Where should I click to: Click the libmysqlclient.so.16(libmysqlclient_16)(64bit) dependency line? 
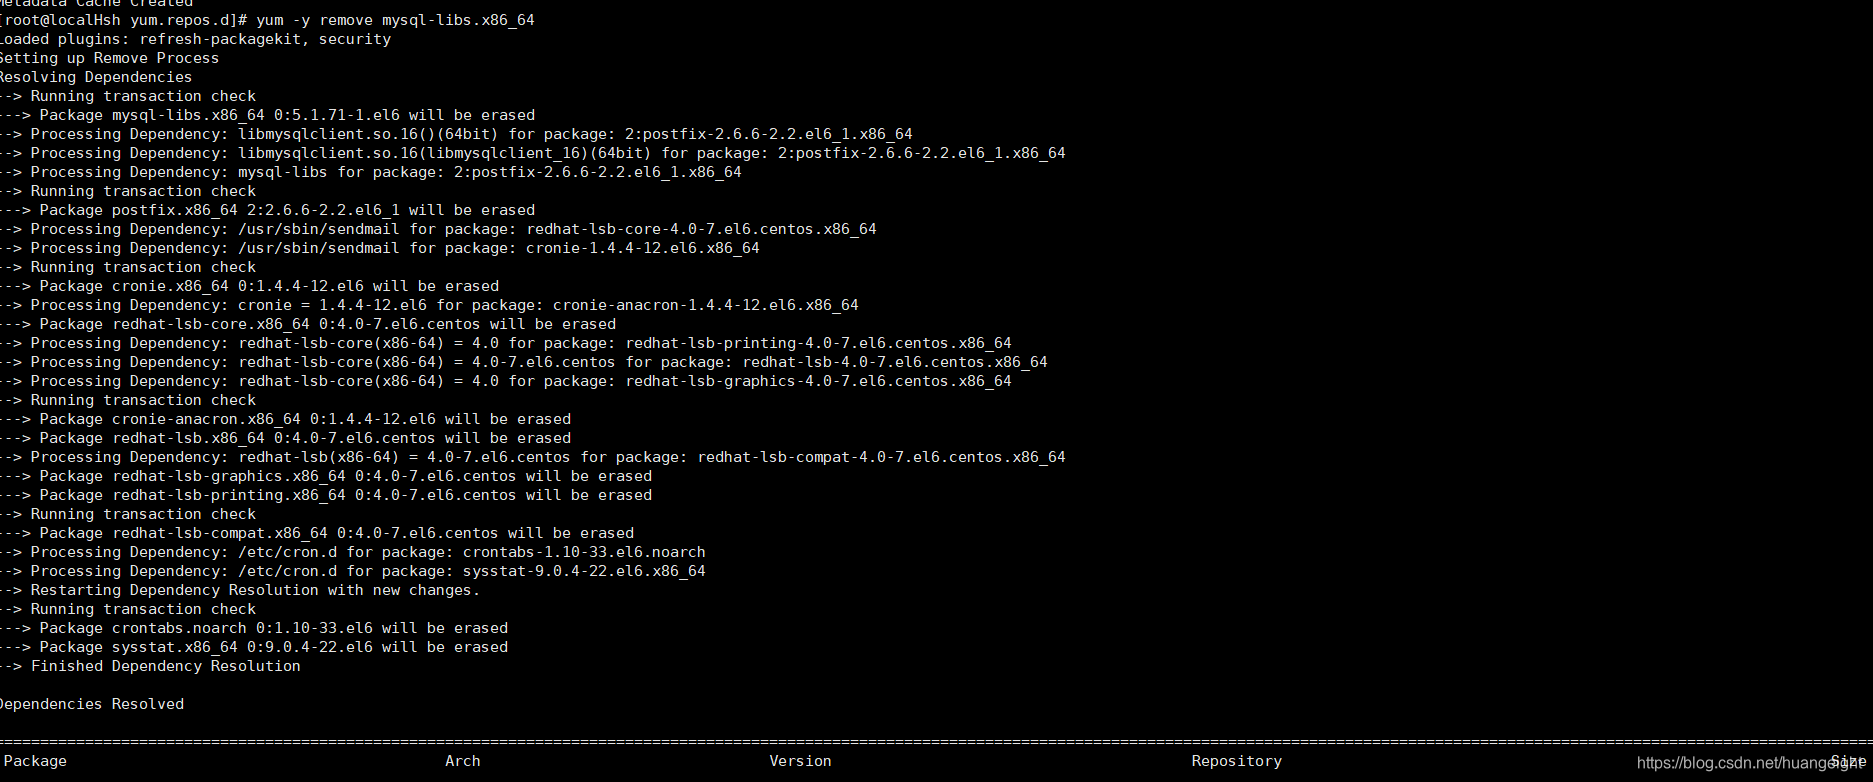coord(533,153)
